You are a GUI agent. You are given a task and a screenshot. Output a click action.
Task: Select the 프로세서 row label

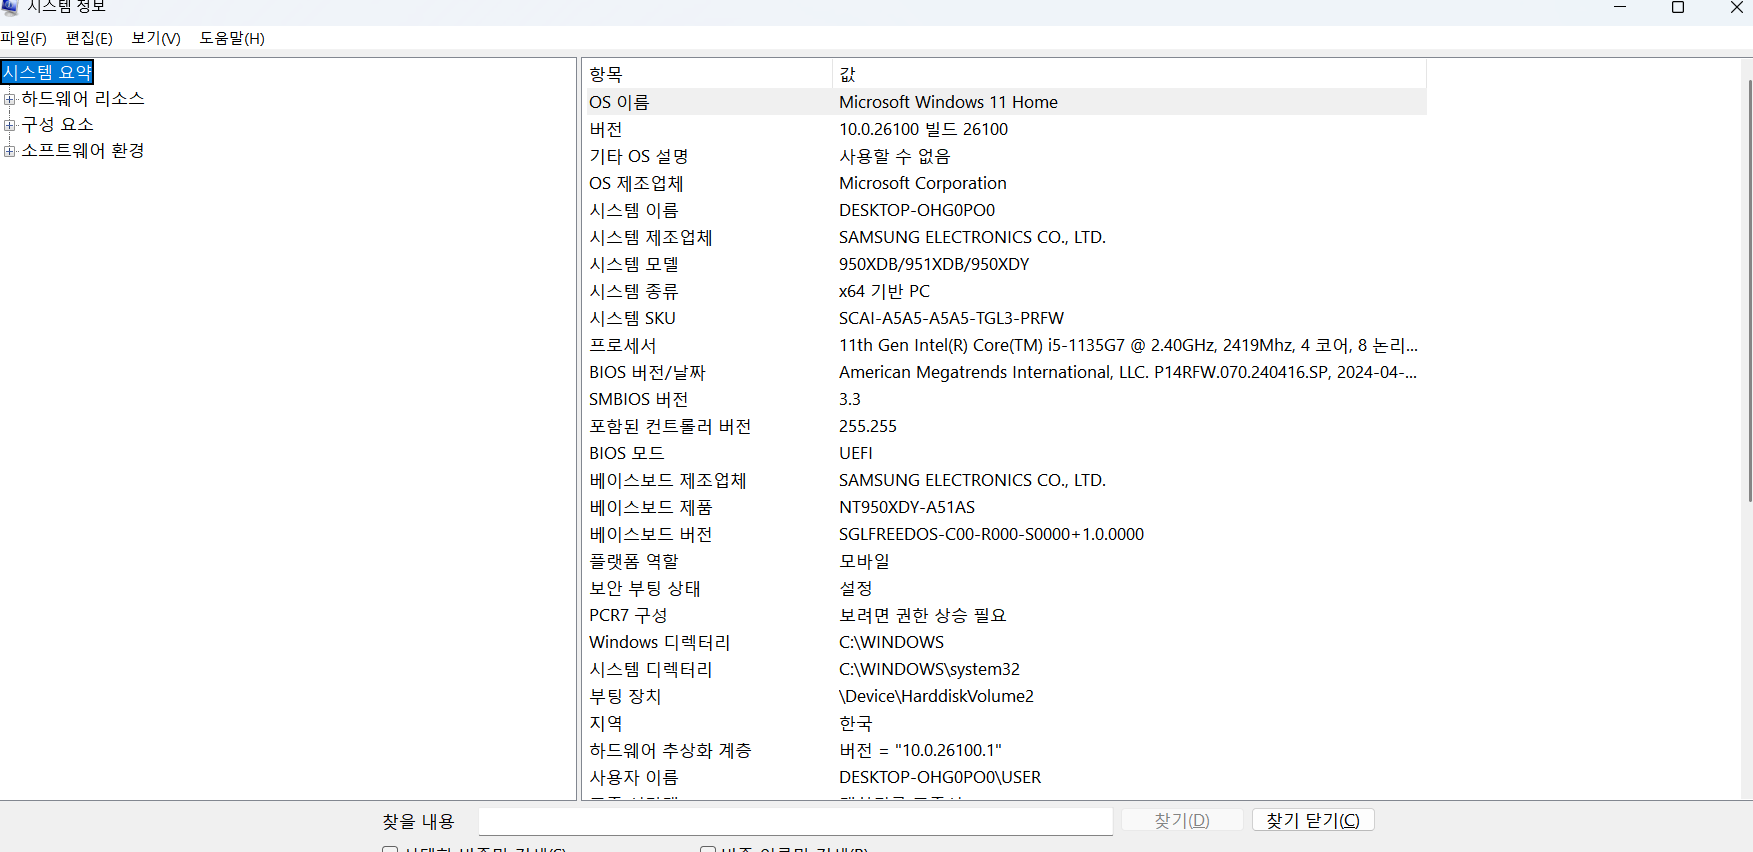(623, 345)
